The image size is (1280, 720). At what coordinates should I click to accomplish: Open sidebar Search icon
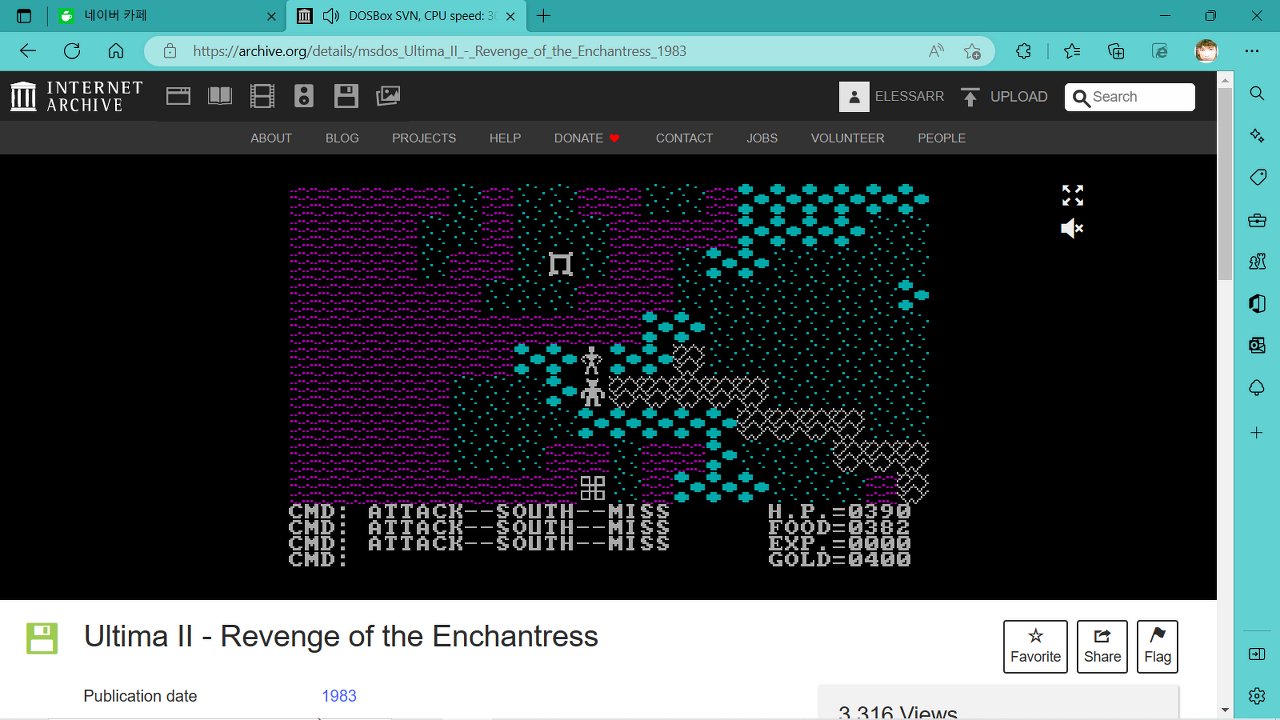(1257, 93)
